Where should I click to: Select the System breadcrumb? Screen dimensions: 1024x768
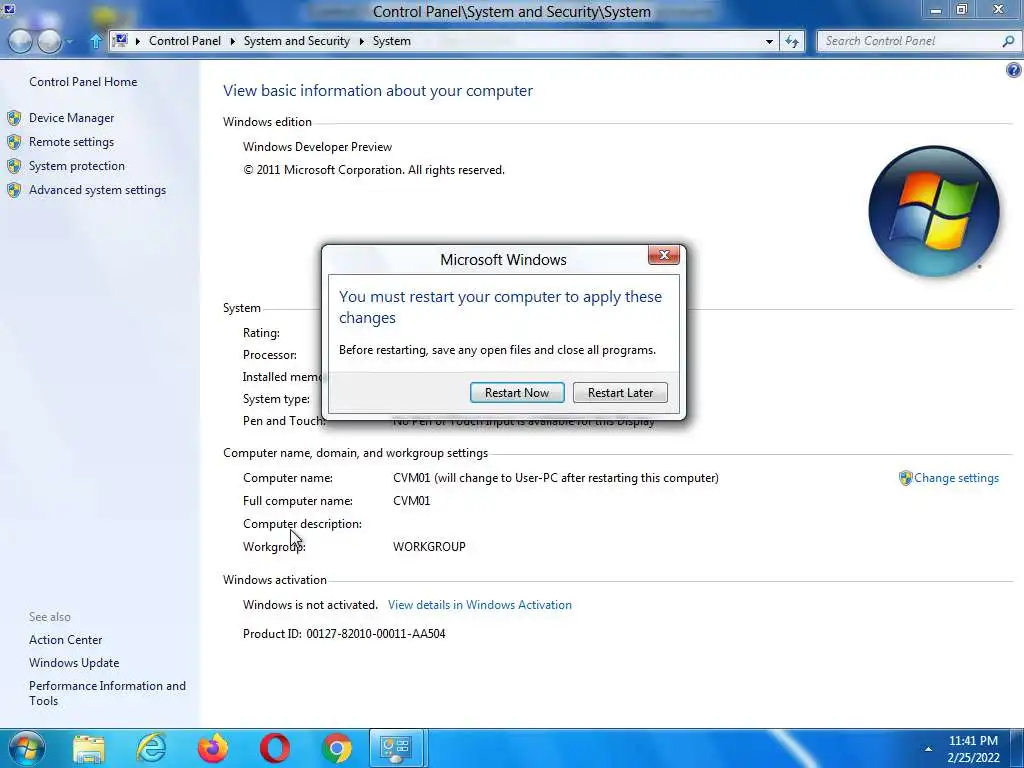pyautogui.click(x=391, y=40)
